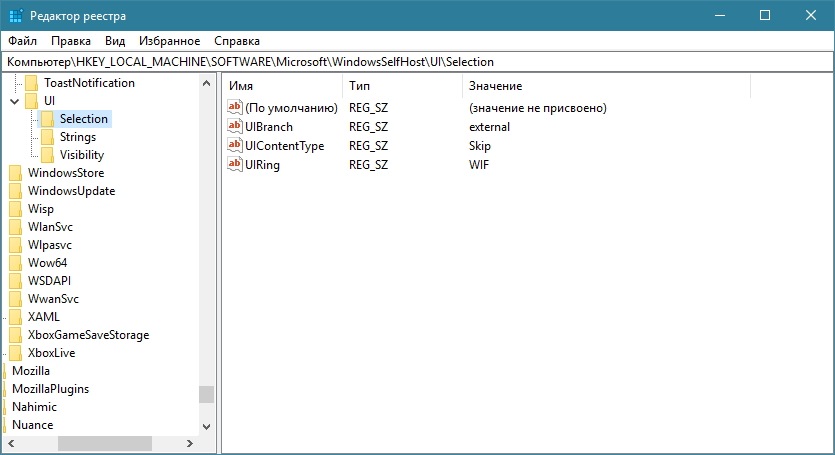Click the (По умолчанию) value icon
The width and height of the screenshot is (835, 455).
(234, 107)
